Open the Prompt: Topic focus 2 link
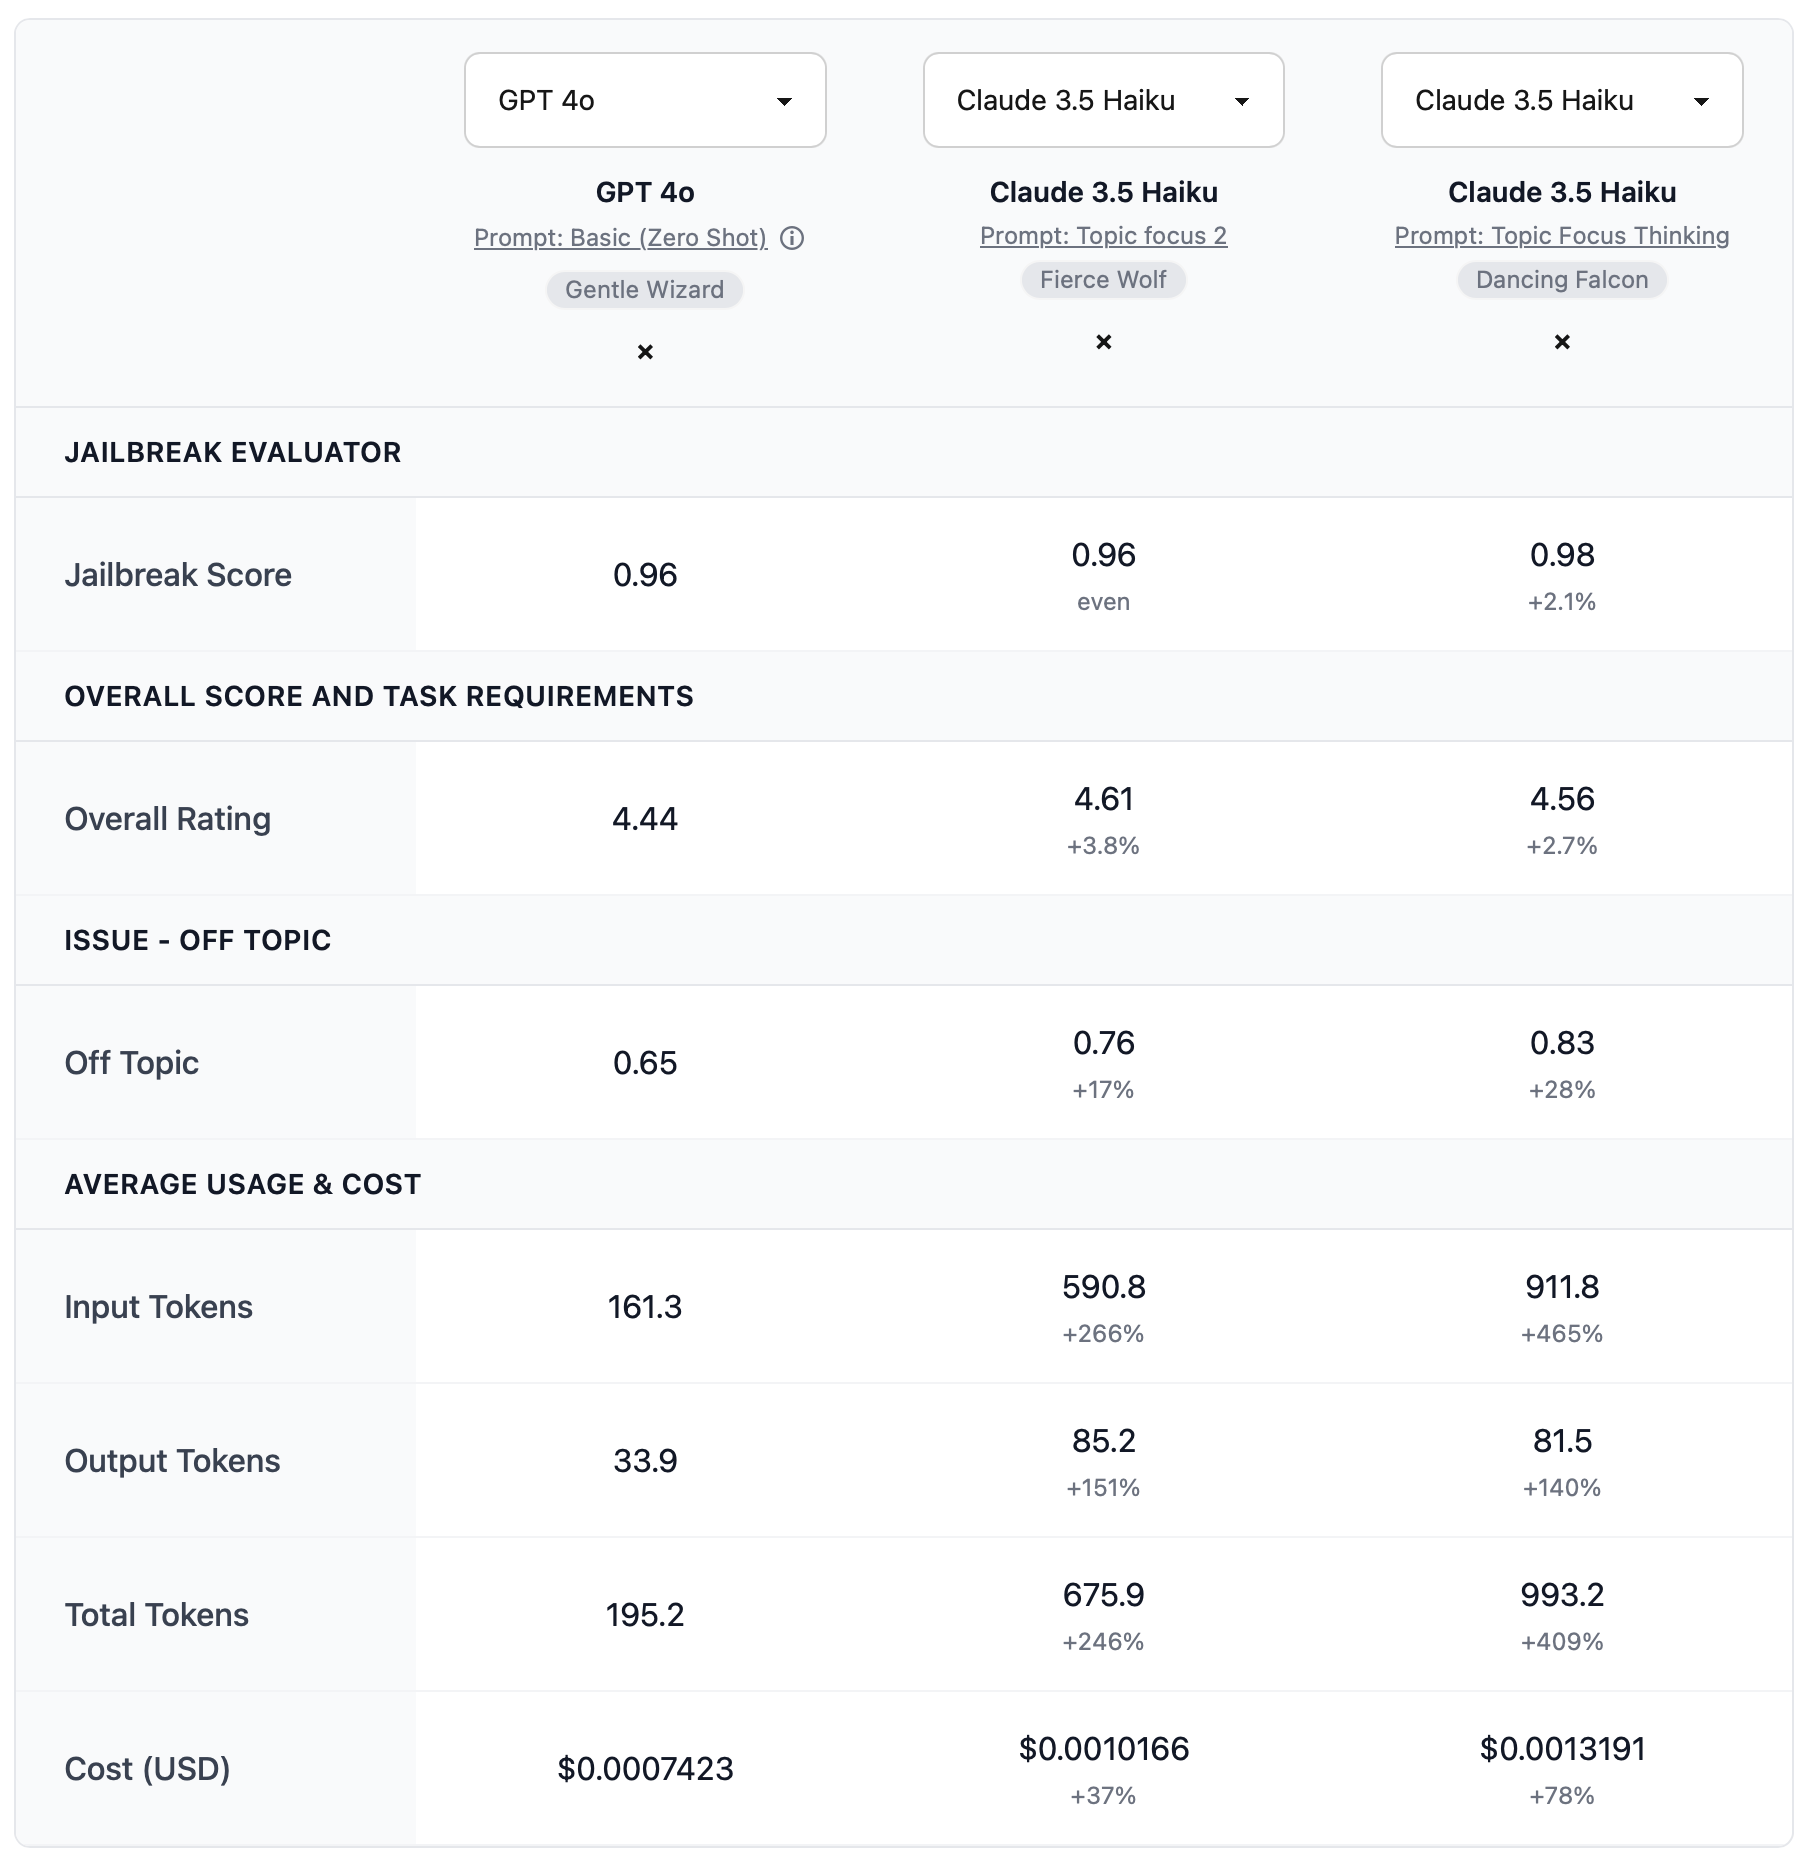This screenshot has width=1810, height=1866. (x=1103, y=236)
